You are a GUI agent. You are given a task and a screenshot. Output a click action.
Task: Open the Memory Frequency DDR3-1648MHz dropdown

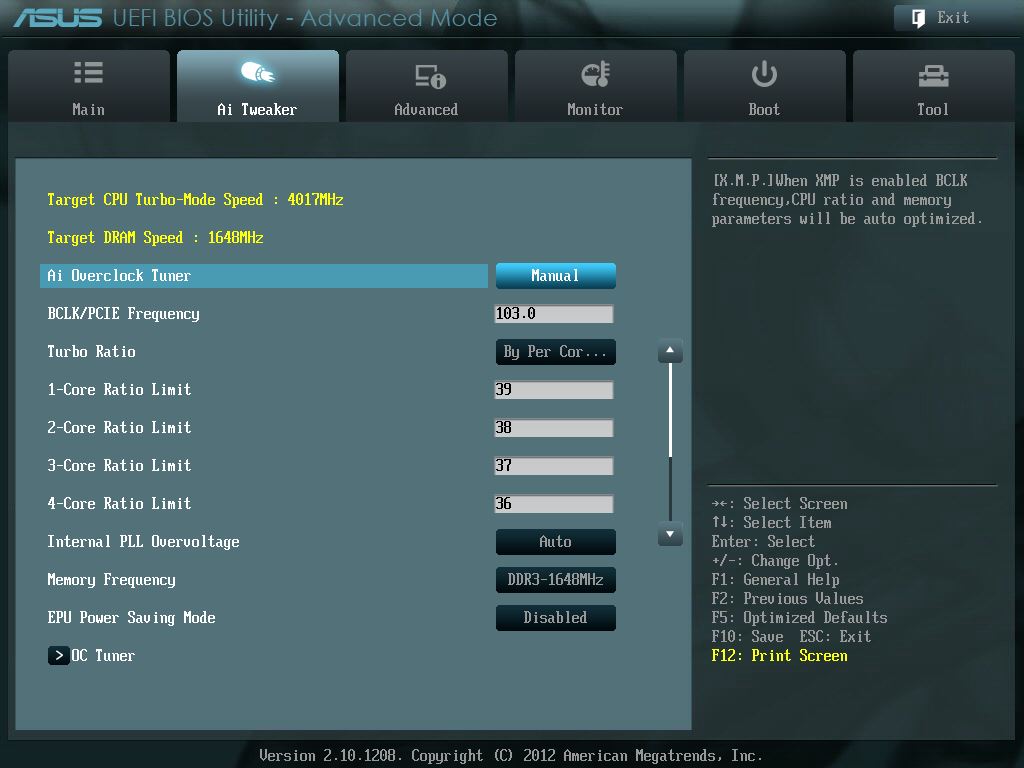click(556, 579)
